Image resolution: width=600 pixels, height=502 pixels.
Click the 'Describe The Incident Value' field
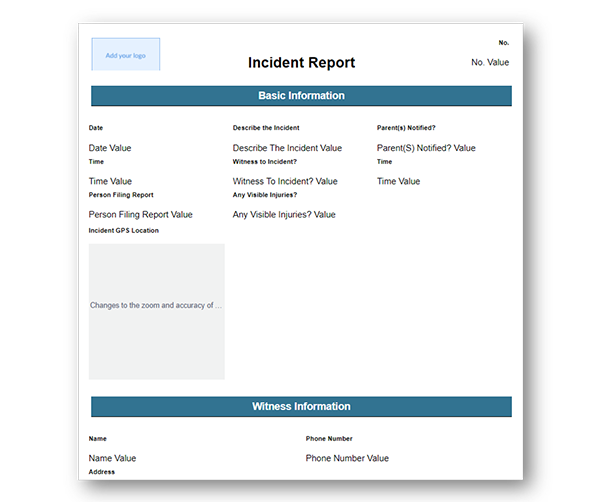pos(287,148)
